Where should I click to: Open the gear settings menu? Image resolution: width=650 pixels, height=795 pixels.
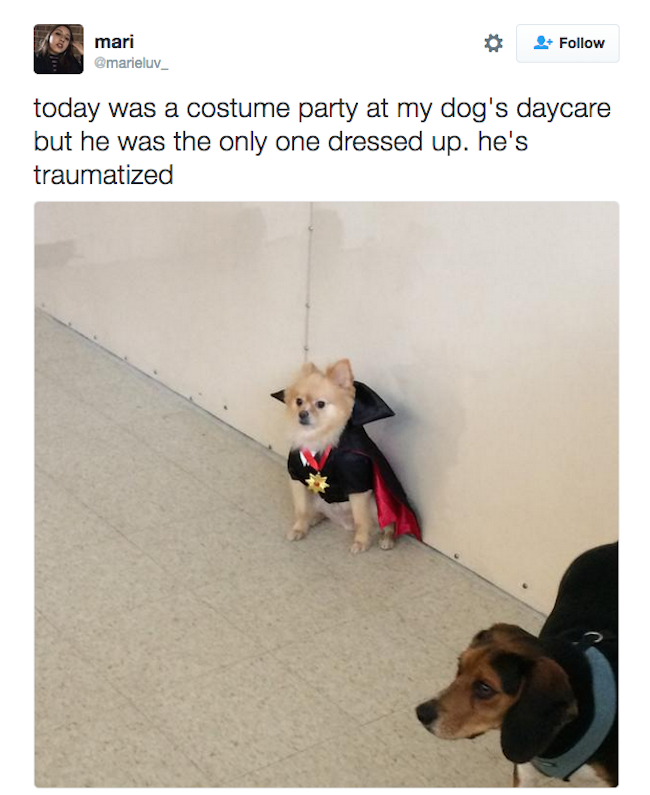click(493, 43)
